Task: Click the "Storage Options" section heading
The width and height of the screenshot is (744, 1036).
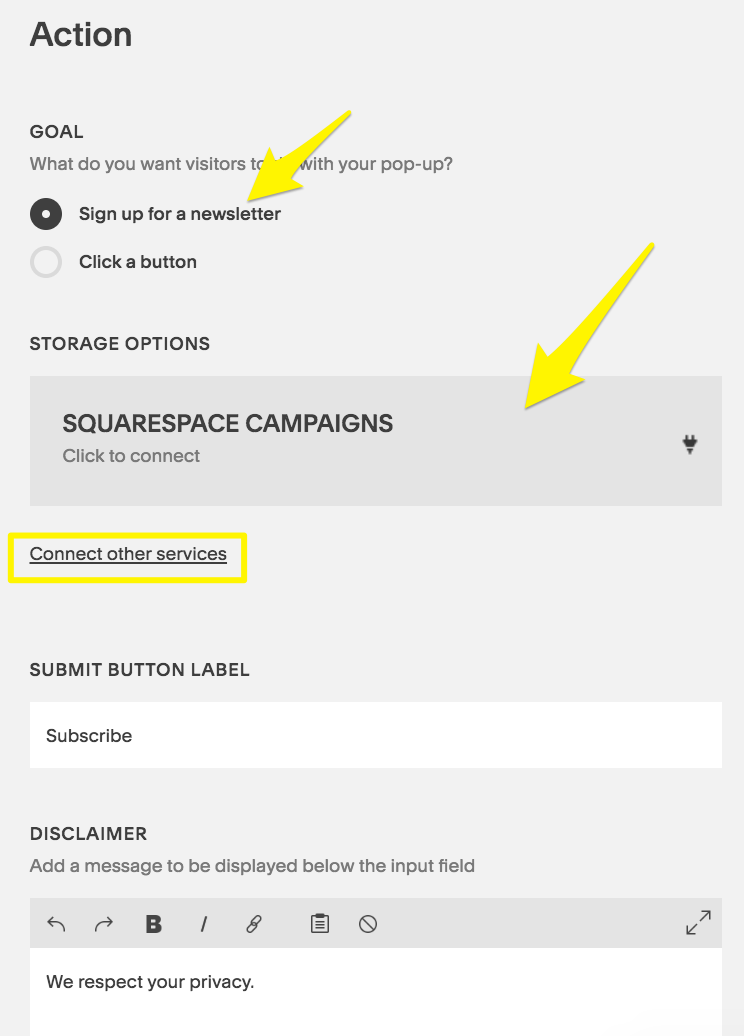Action: (120, 344)
